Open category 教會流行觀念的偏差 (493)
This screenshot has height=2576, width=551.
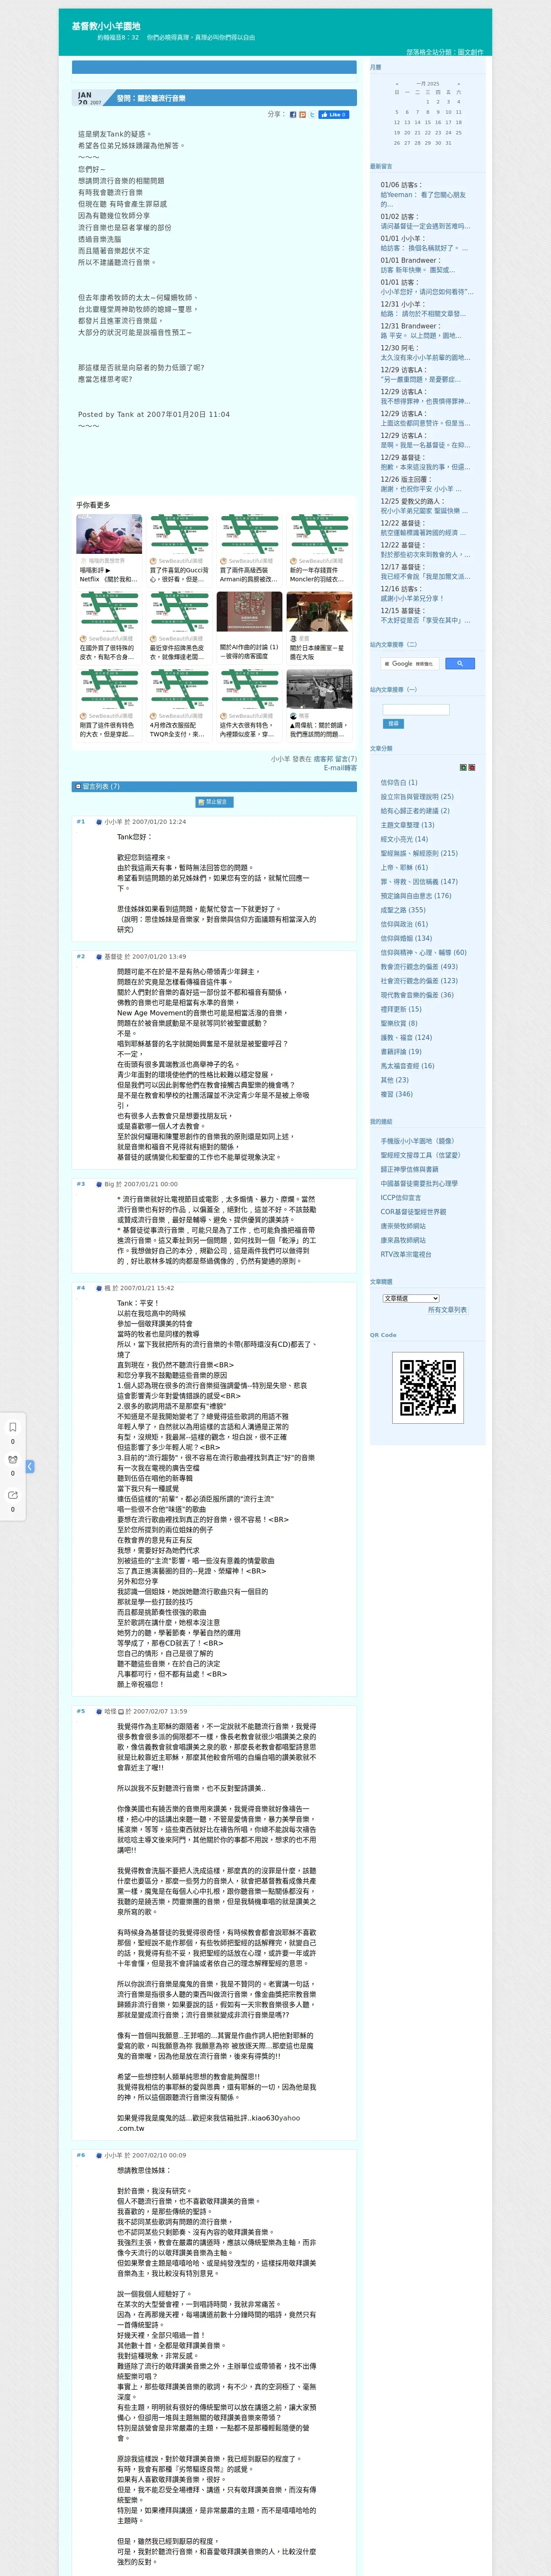(419, 966)
